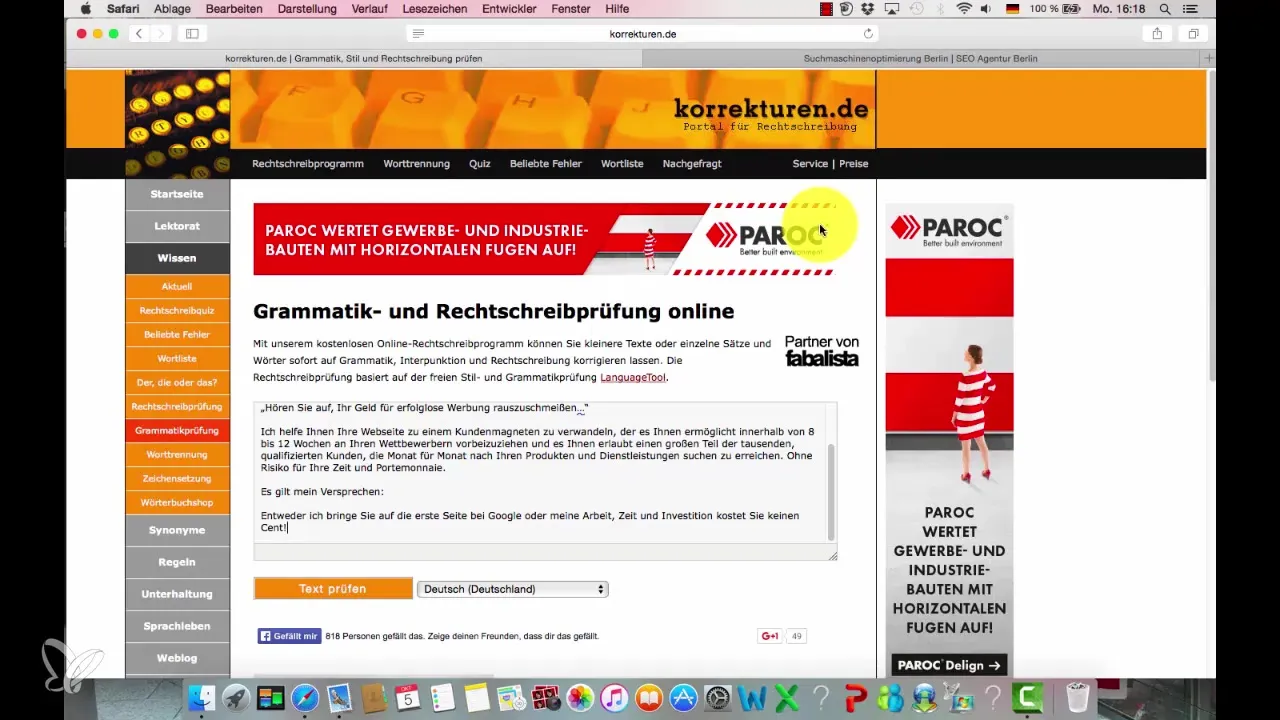Follow the LanguageTool link
Image resolution: width=1280 pixels, height=720 pixels.
633,378
